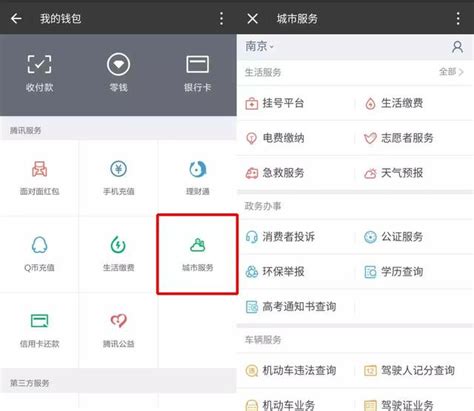Show all 生活服务 via 全部
474x411 pixels.
point(451,72)
